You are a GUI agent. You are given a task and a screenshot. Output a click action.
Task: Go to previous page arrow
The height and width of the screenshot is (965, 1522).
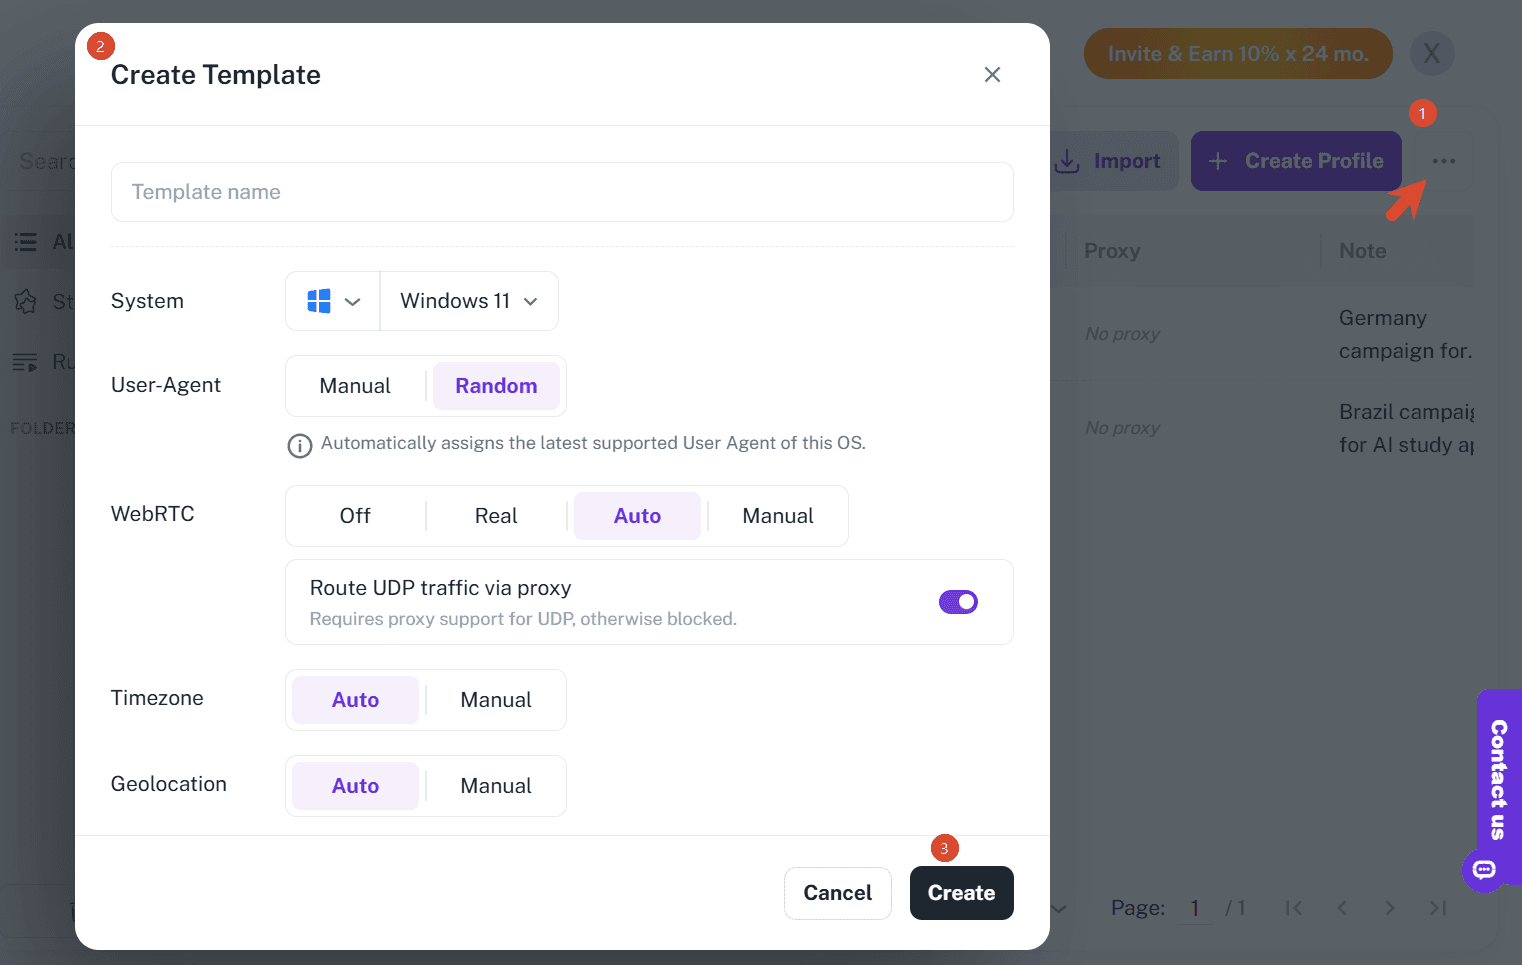(x=1342, y=908)
